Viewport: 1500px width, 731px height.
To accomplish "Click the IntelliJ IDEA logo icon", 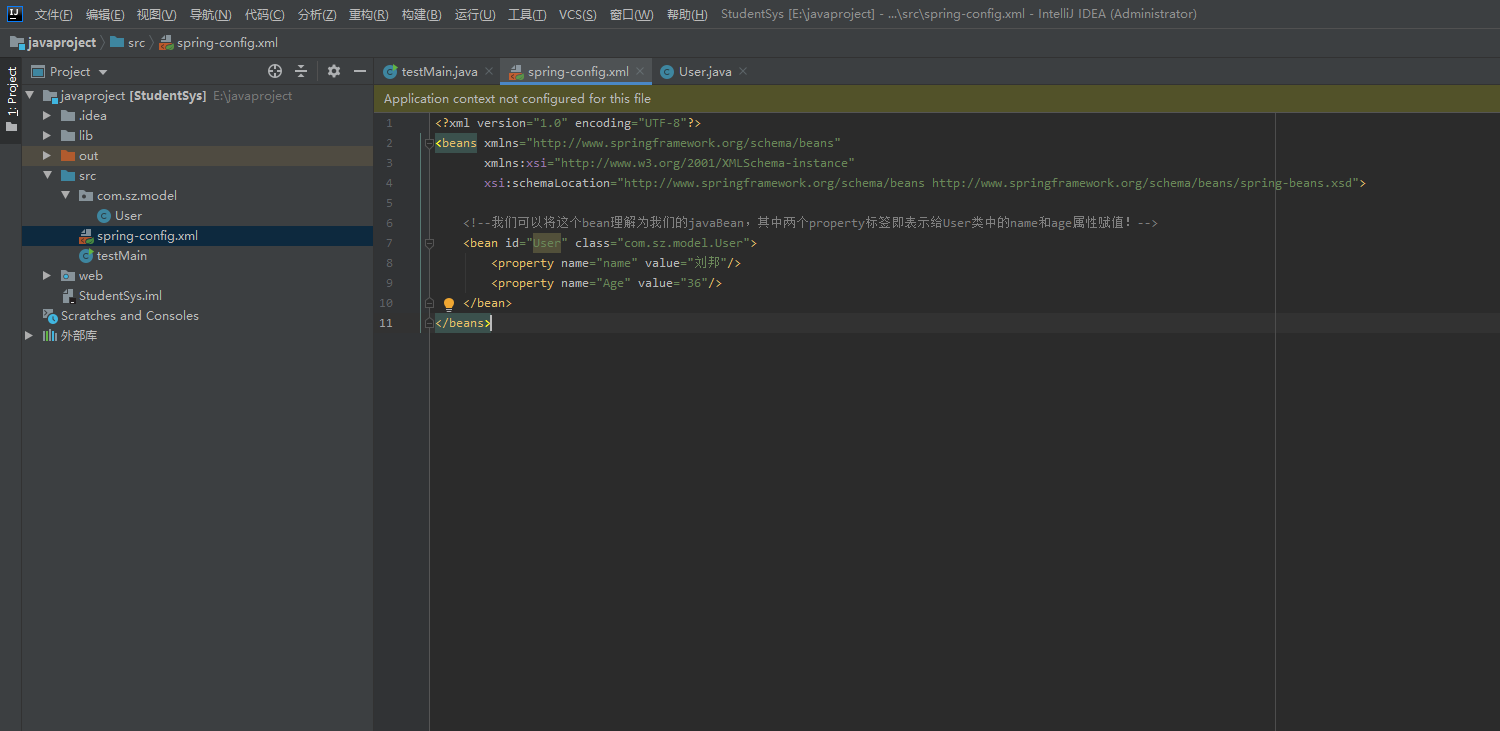I will [x=14, y=14].
